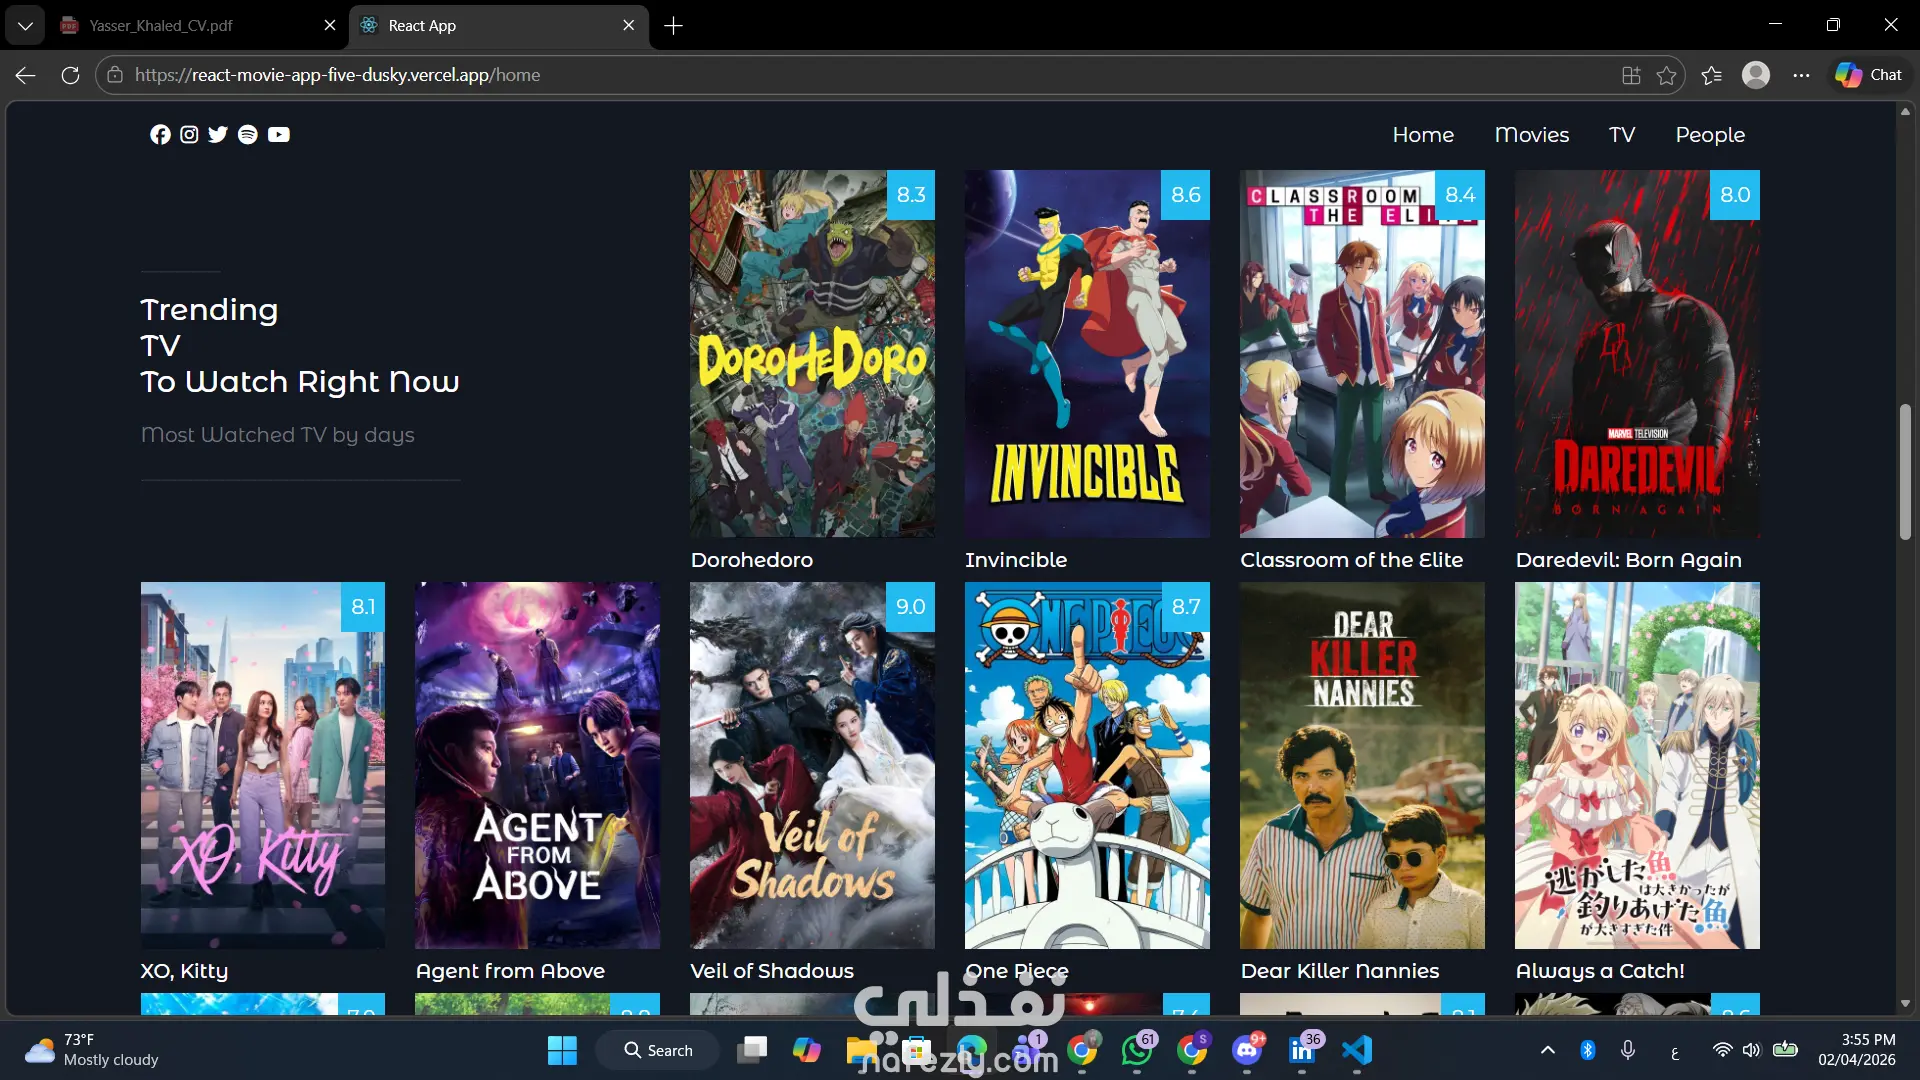Refresh the page with reload icon

(x=70, y=75)
